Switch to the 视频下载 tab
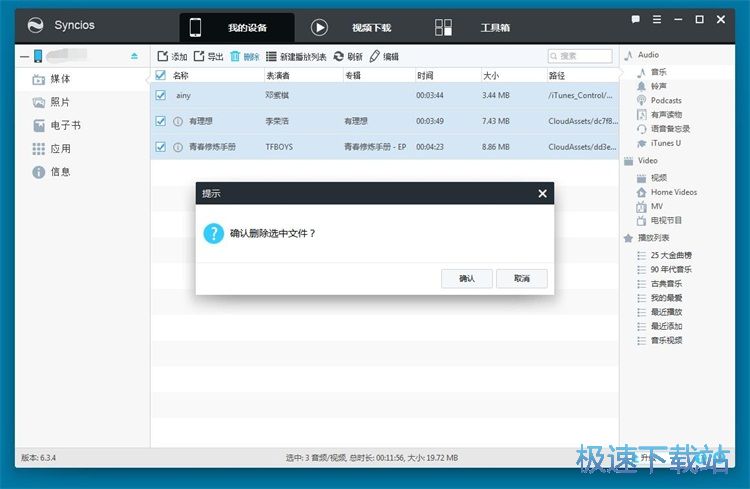The height and width of the screenshot is (489, 750). click(x=351, y=28)
